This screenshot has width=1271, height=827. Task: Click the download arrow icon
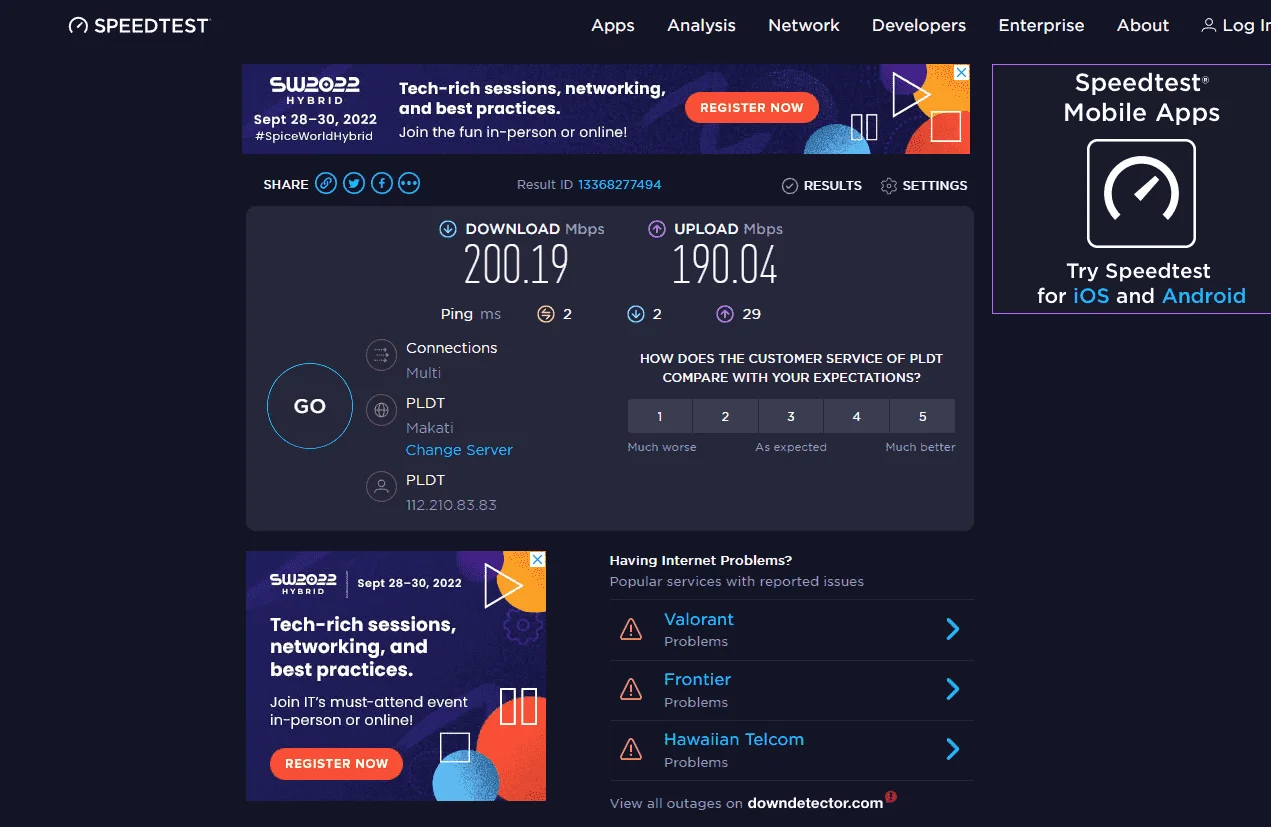pyautogui.click(x=448, y=229)
